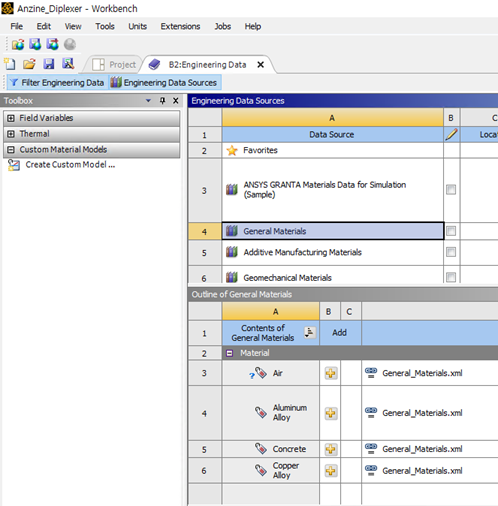Open the Help menu
Viewport: 498px width, 506px height.
tap(253, 26)
